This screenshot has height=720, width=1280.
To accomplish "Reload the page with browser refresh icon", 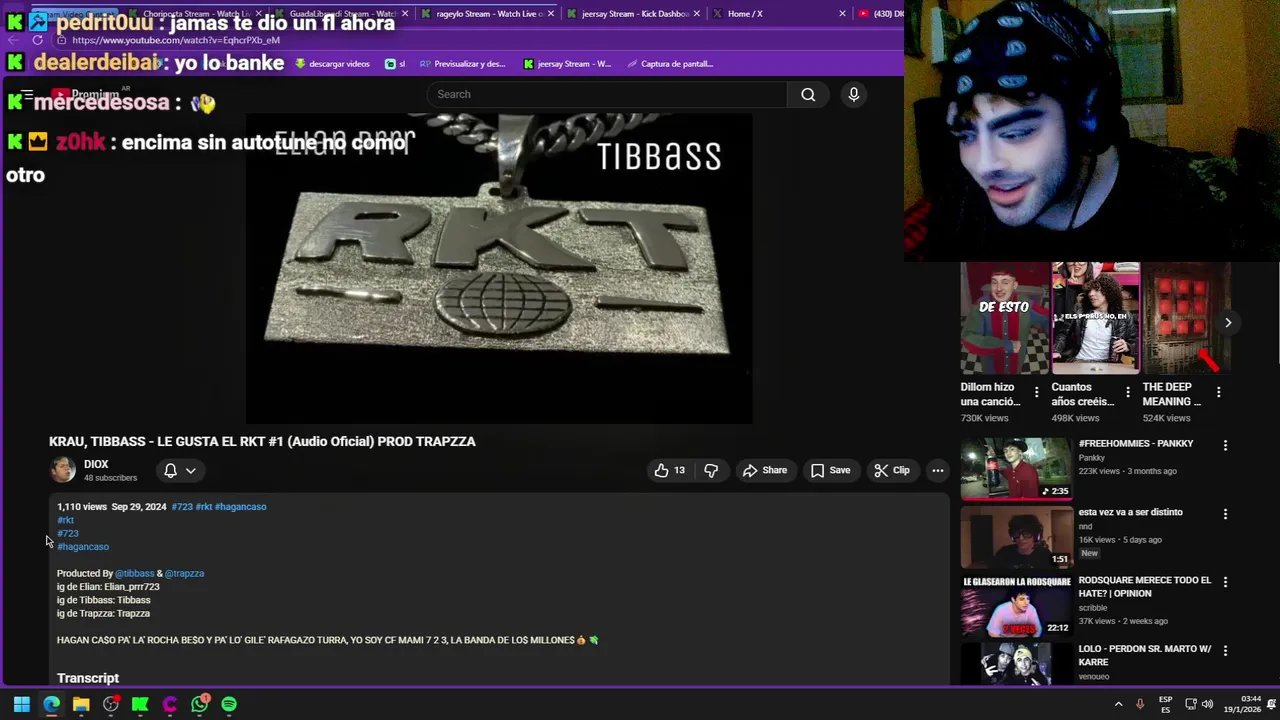I will pos(37,40).
